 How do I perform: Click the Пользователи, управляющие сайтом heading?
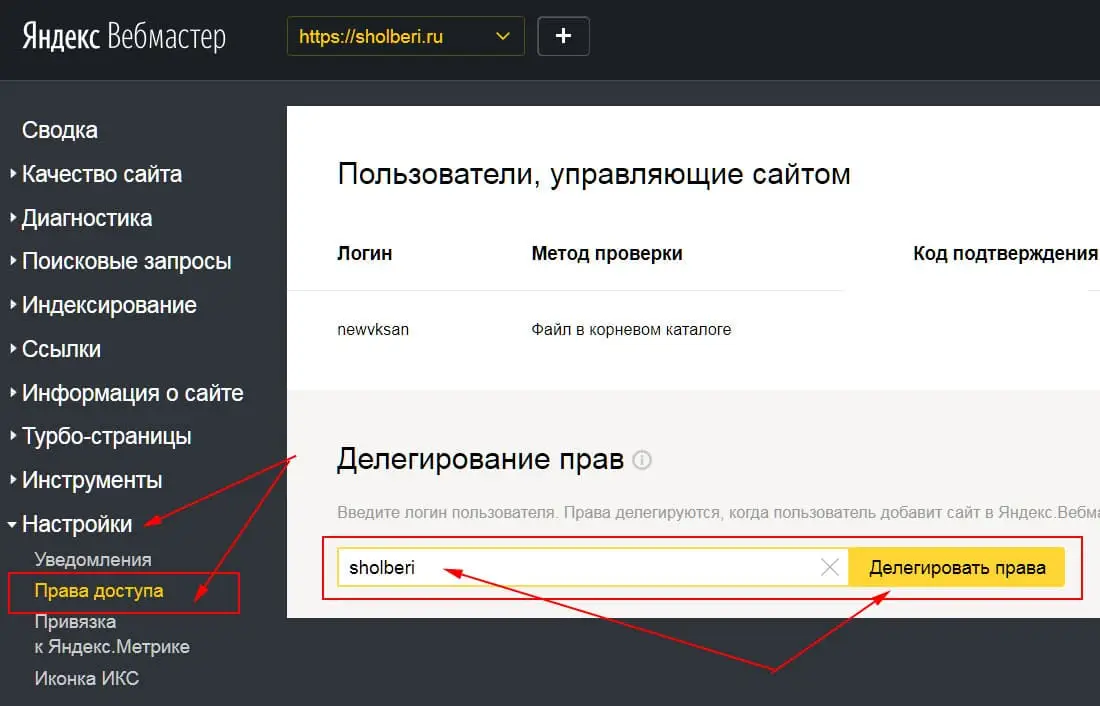pos(593,174)
